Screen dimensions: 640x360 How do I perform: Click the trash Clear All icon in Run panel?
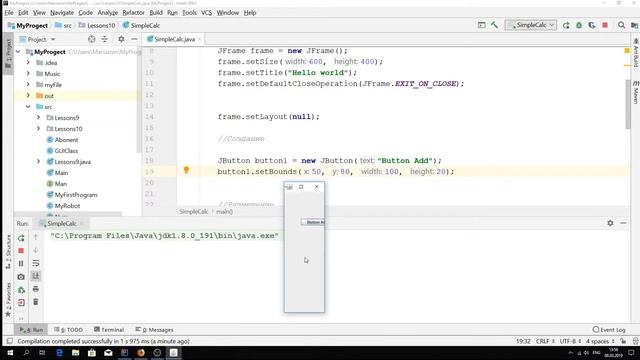[x=36, y=302]
